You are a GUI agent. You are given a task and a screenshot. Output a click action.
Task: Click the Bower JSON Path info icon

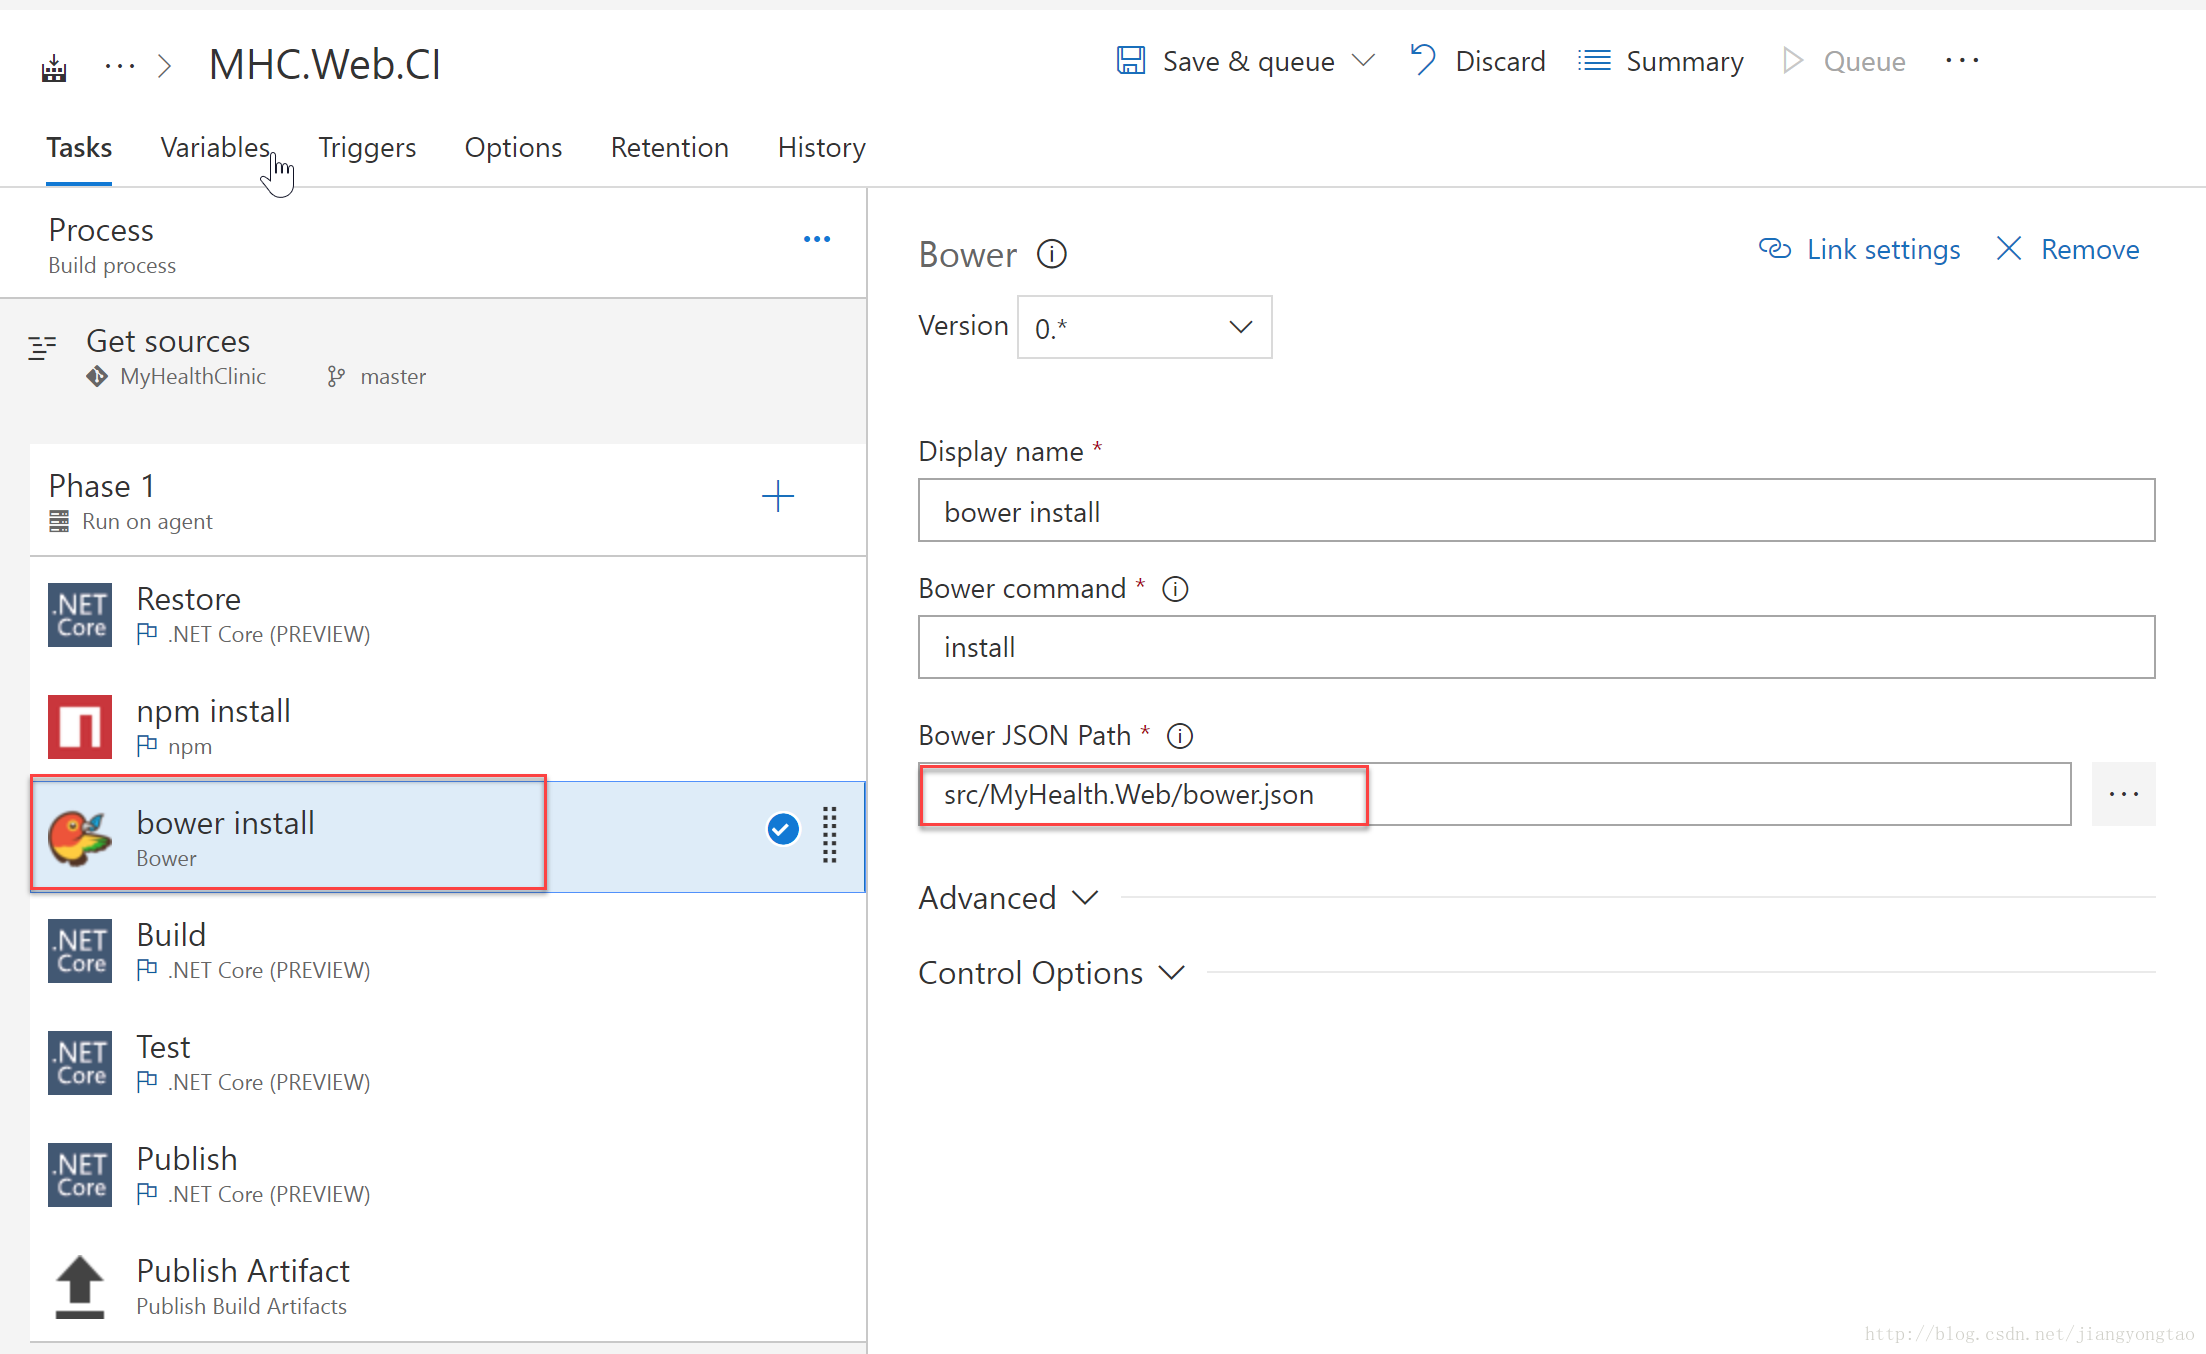pyautogui.click(x=1180, y=736)
